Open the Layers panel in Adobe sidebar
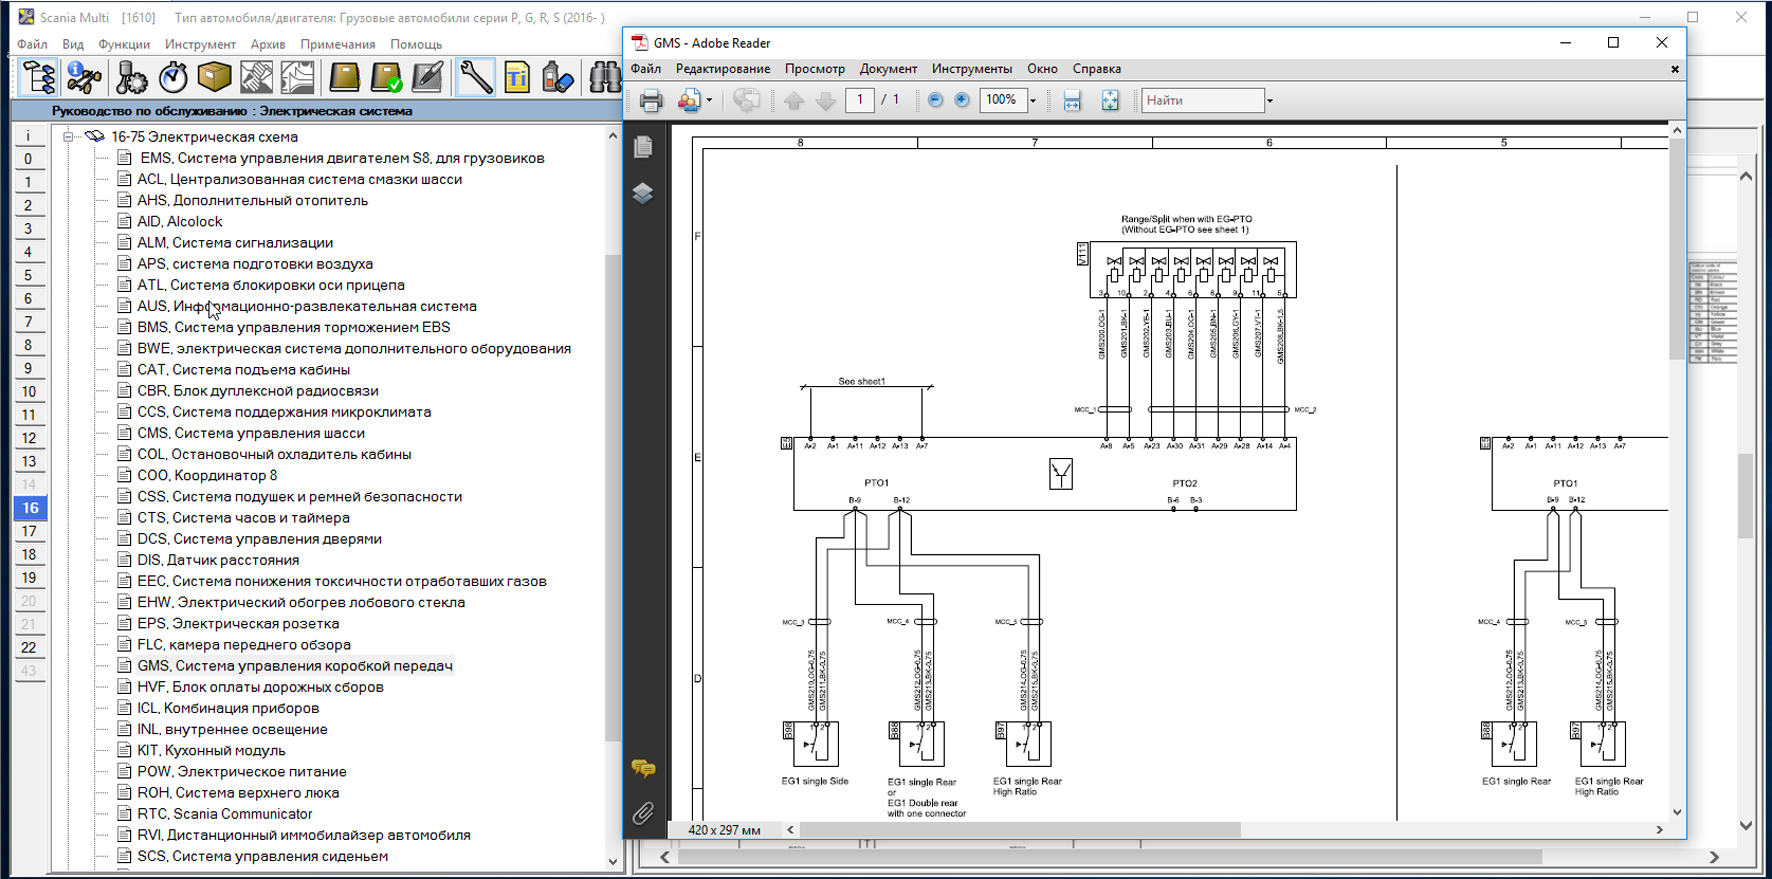1772x879 pixels. (643, 193)
